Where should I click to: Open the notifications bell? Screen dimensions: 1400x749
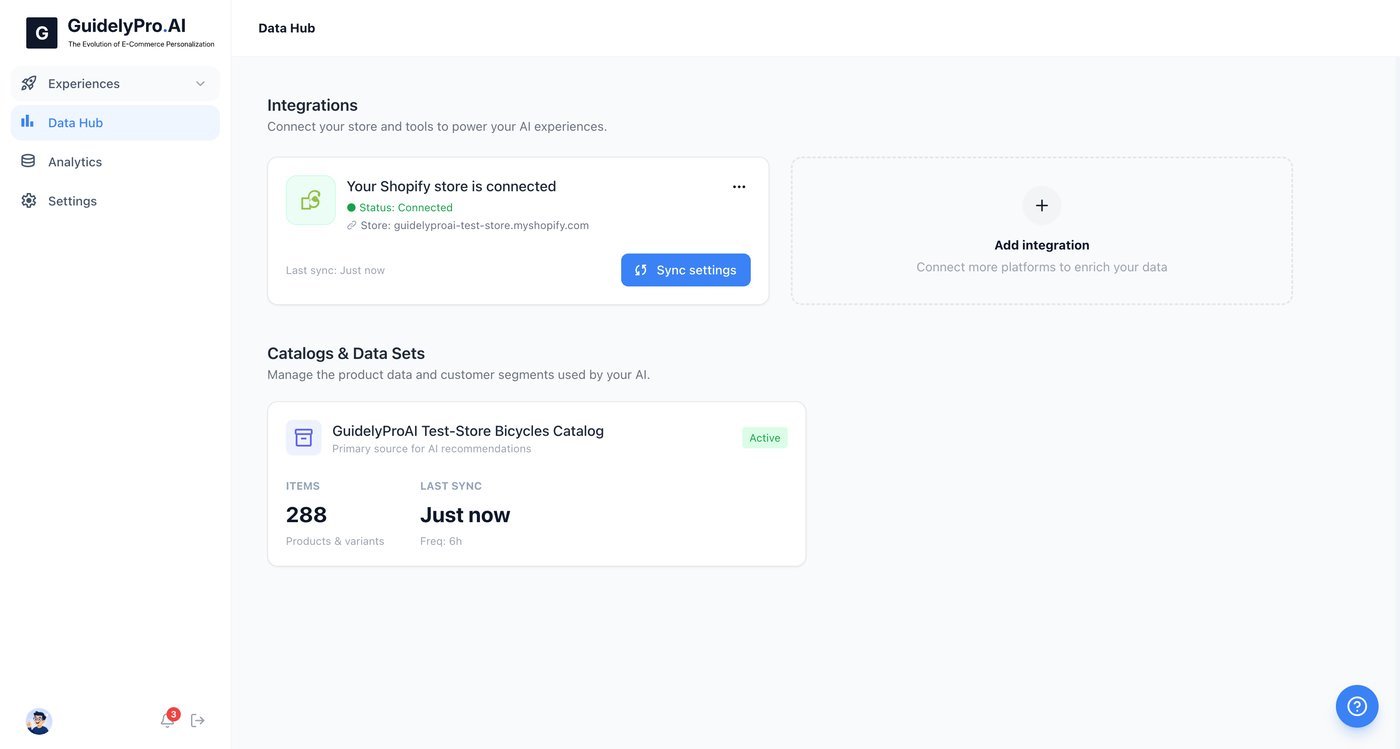[168, 720]
